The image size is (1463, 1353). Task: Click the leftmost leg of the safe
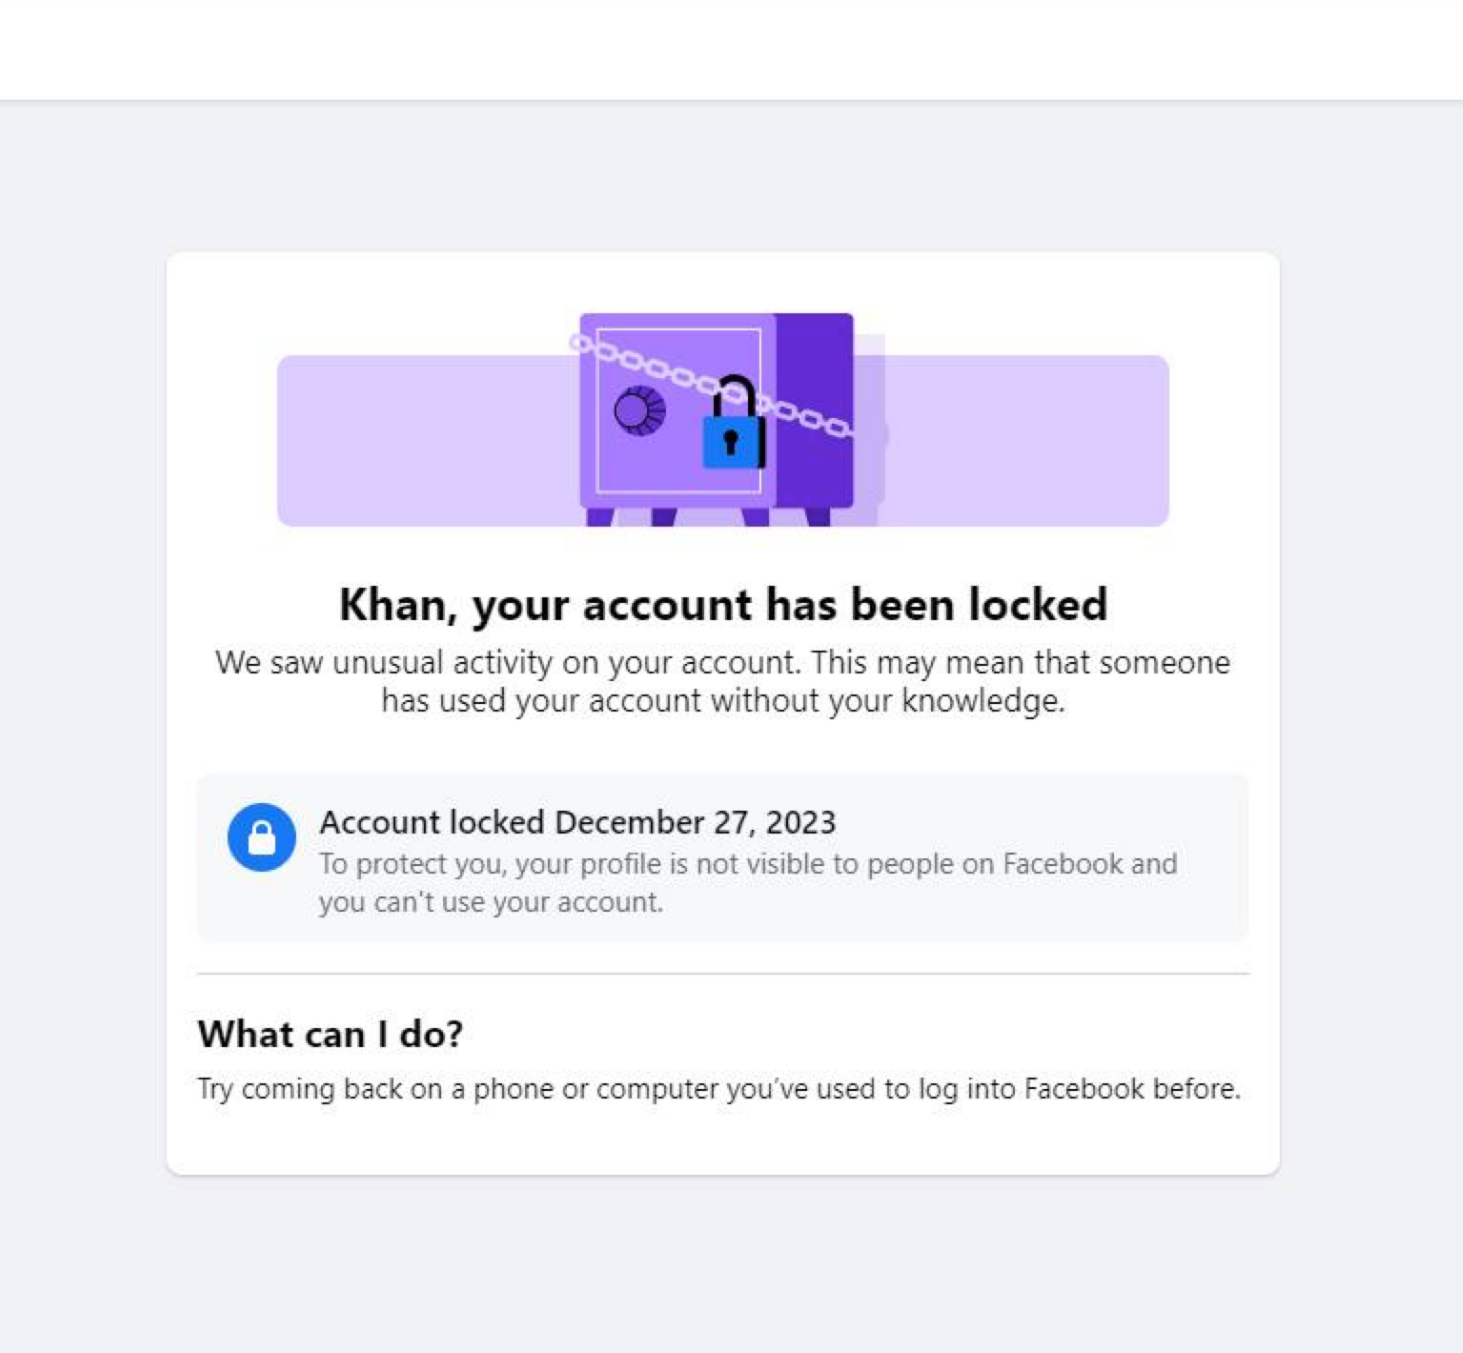coord(600,516)
